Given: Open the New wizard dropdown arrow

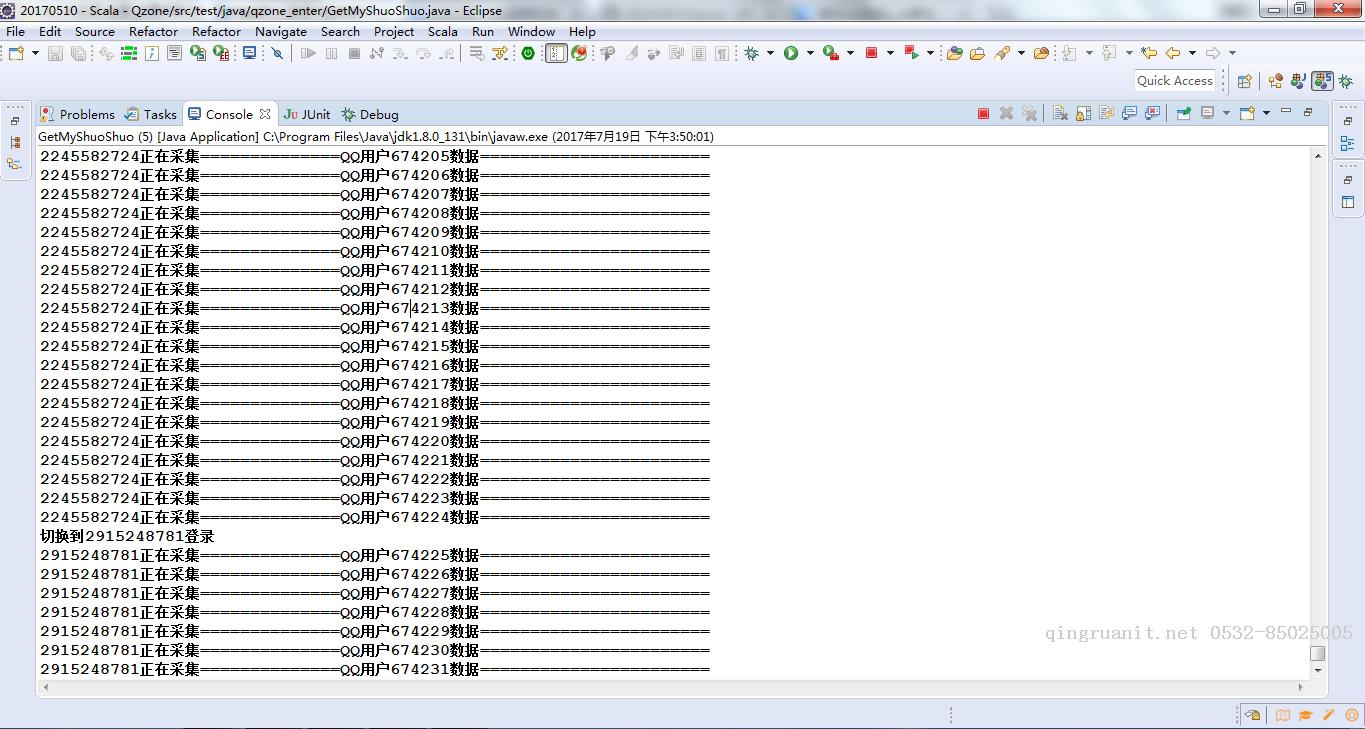Looking at the screenshot, I should (35, 53).
